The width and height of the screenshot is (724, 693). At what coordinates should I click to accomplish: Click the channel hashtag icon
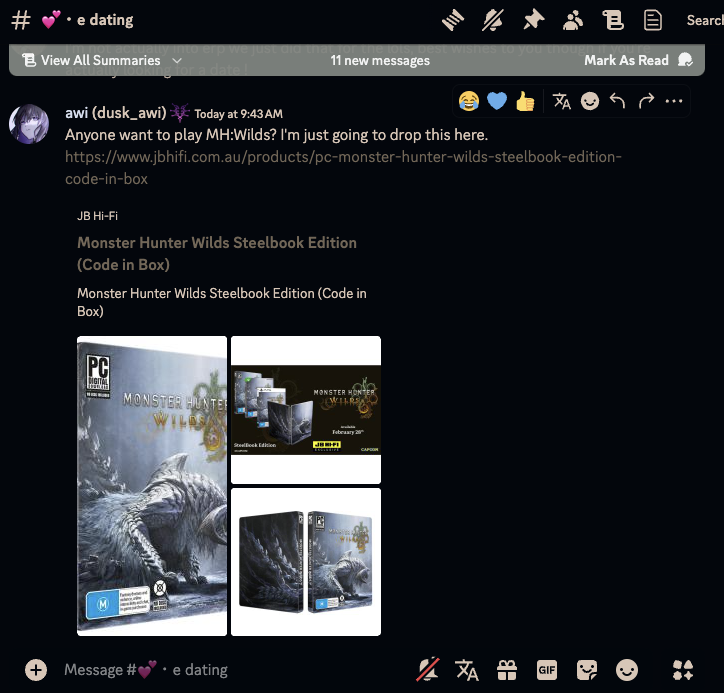tap(21, 20)
